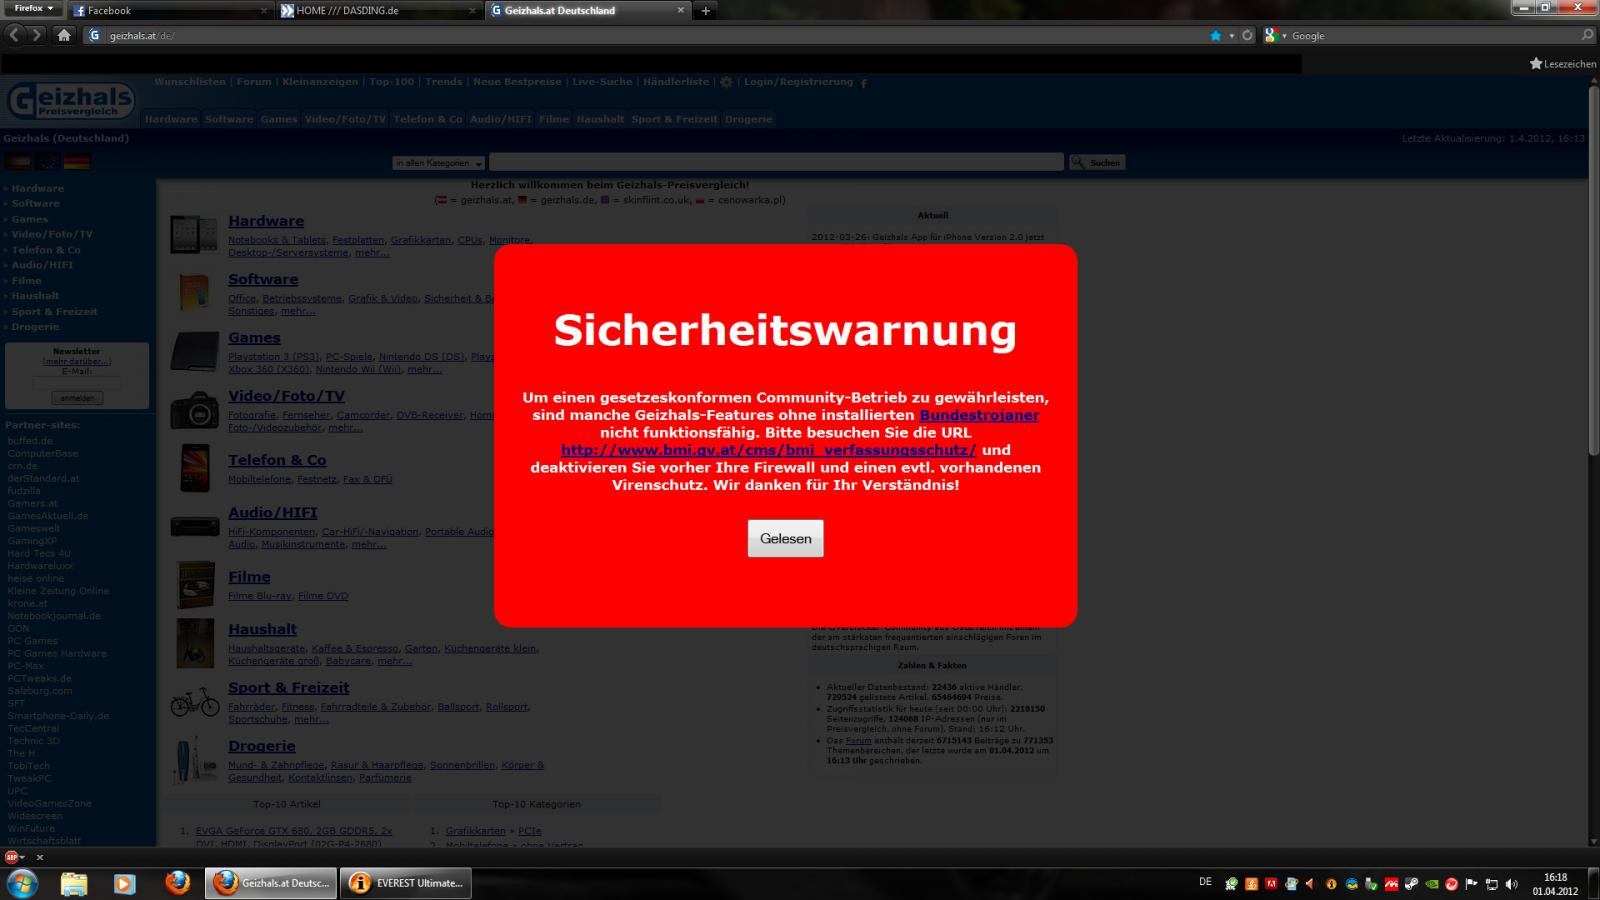Click the Steam tray icon
1600x900 pixels.
point(1411,884)
